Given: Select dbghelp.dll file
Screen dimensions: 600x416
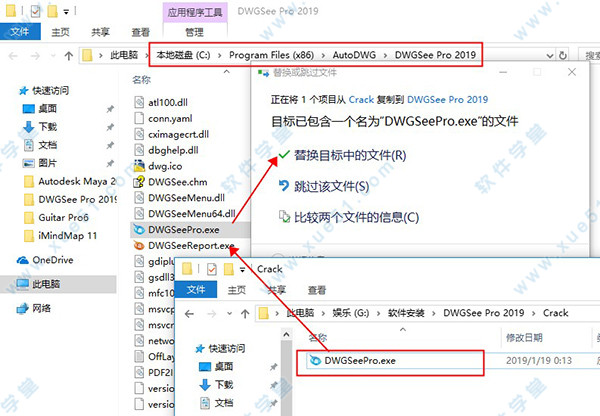Looking at the screenshot, I should 173,150.
